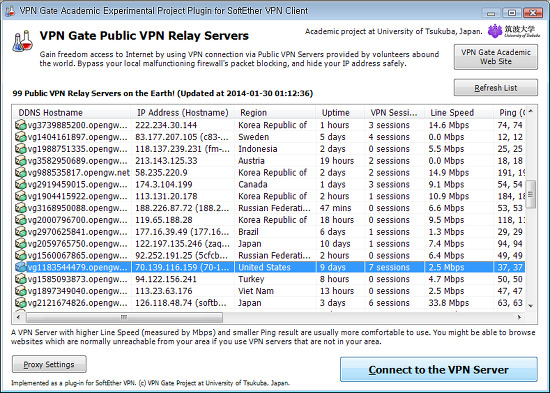Click the 6.4 Mbps line speed cell

click(446, 255)
